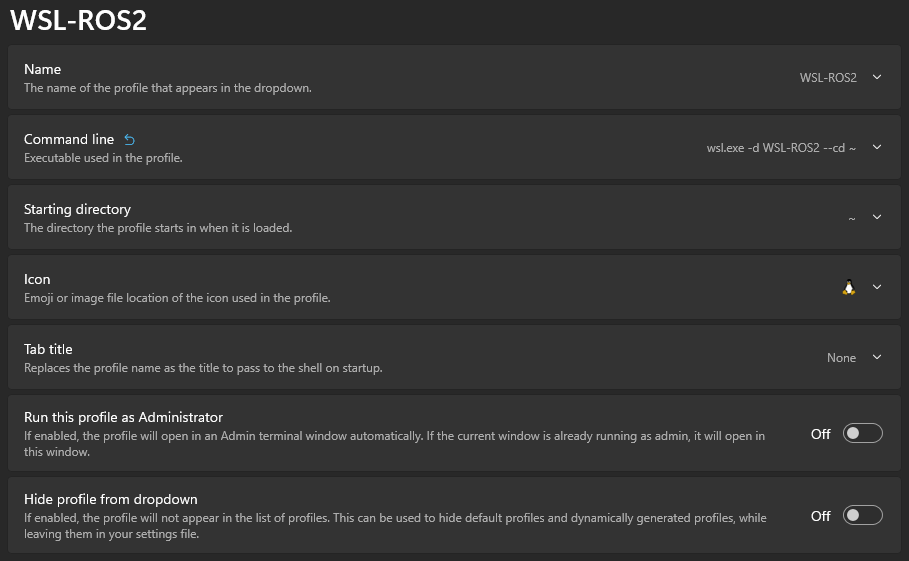The width and height of the screenshot is (909, 561).
Task: Click the Off label beside Hide profile toggle
Action: 820,516
